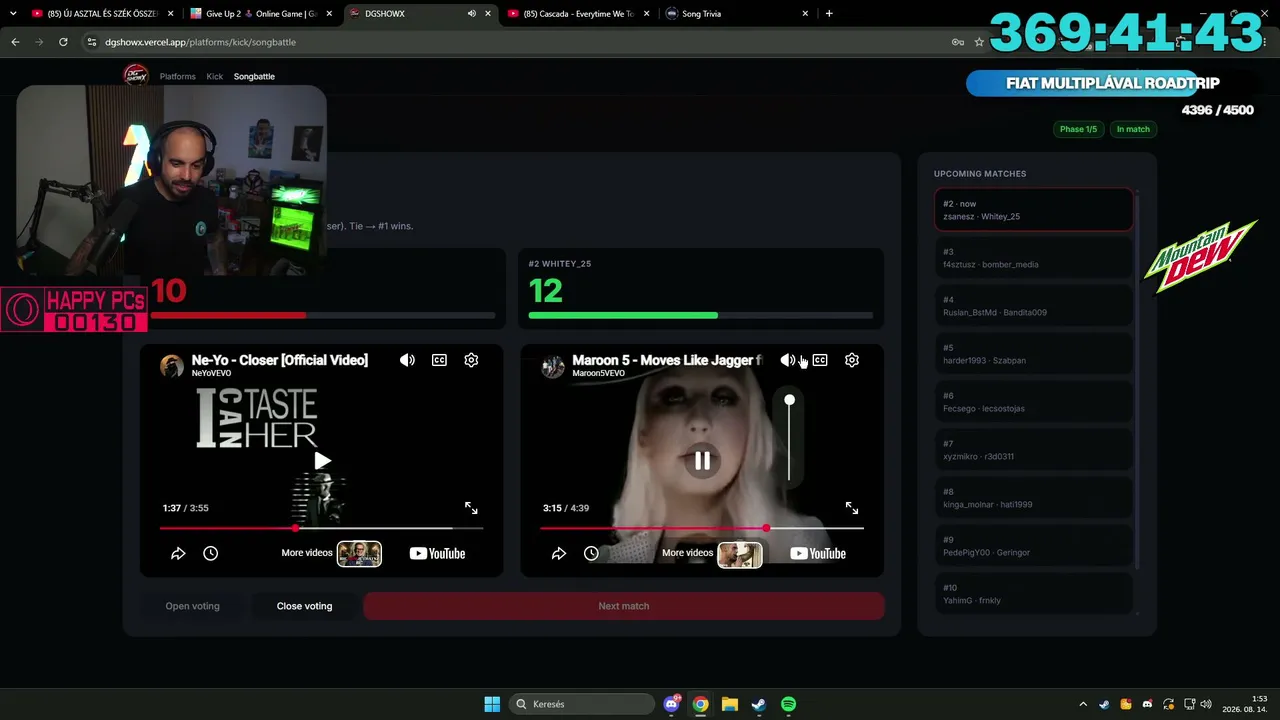Click the Next match button
The image size is (1280, 720).
point(624,606)
